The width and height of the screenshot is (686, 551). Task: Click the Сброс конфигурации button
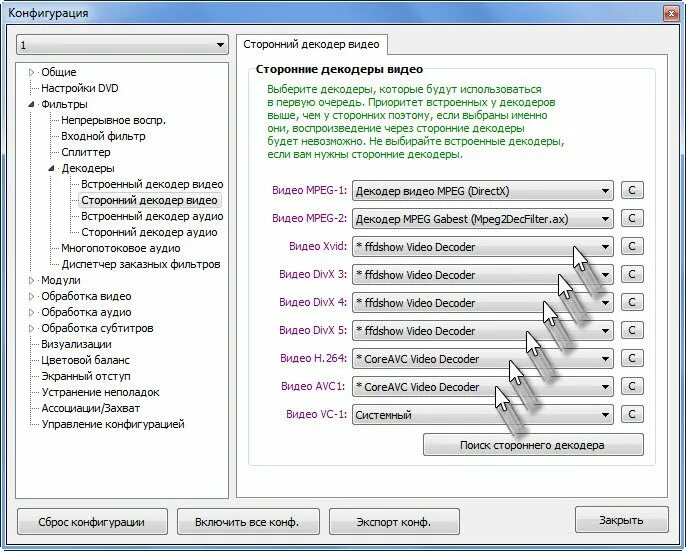click(x=92, y=522)
